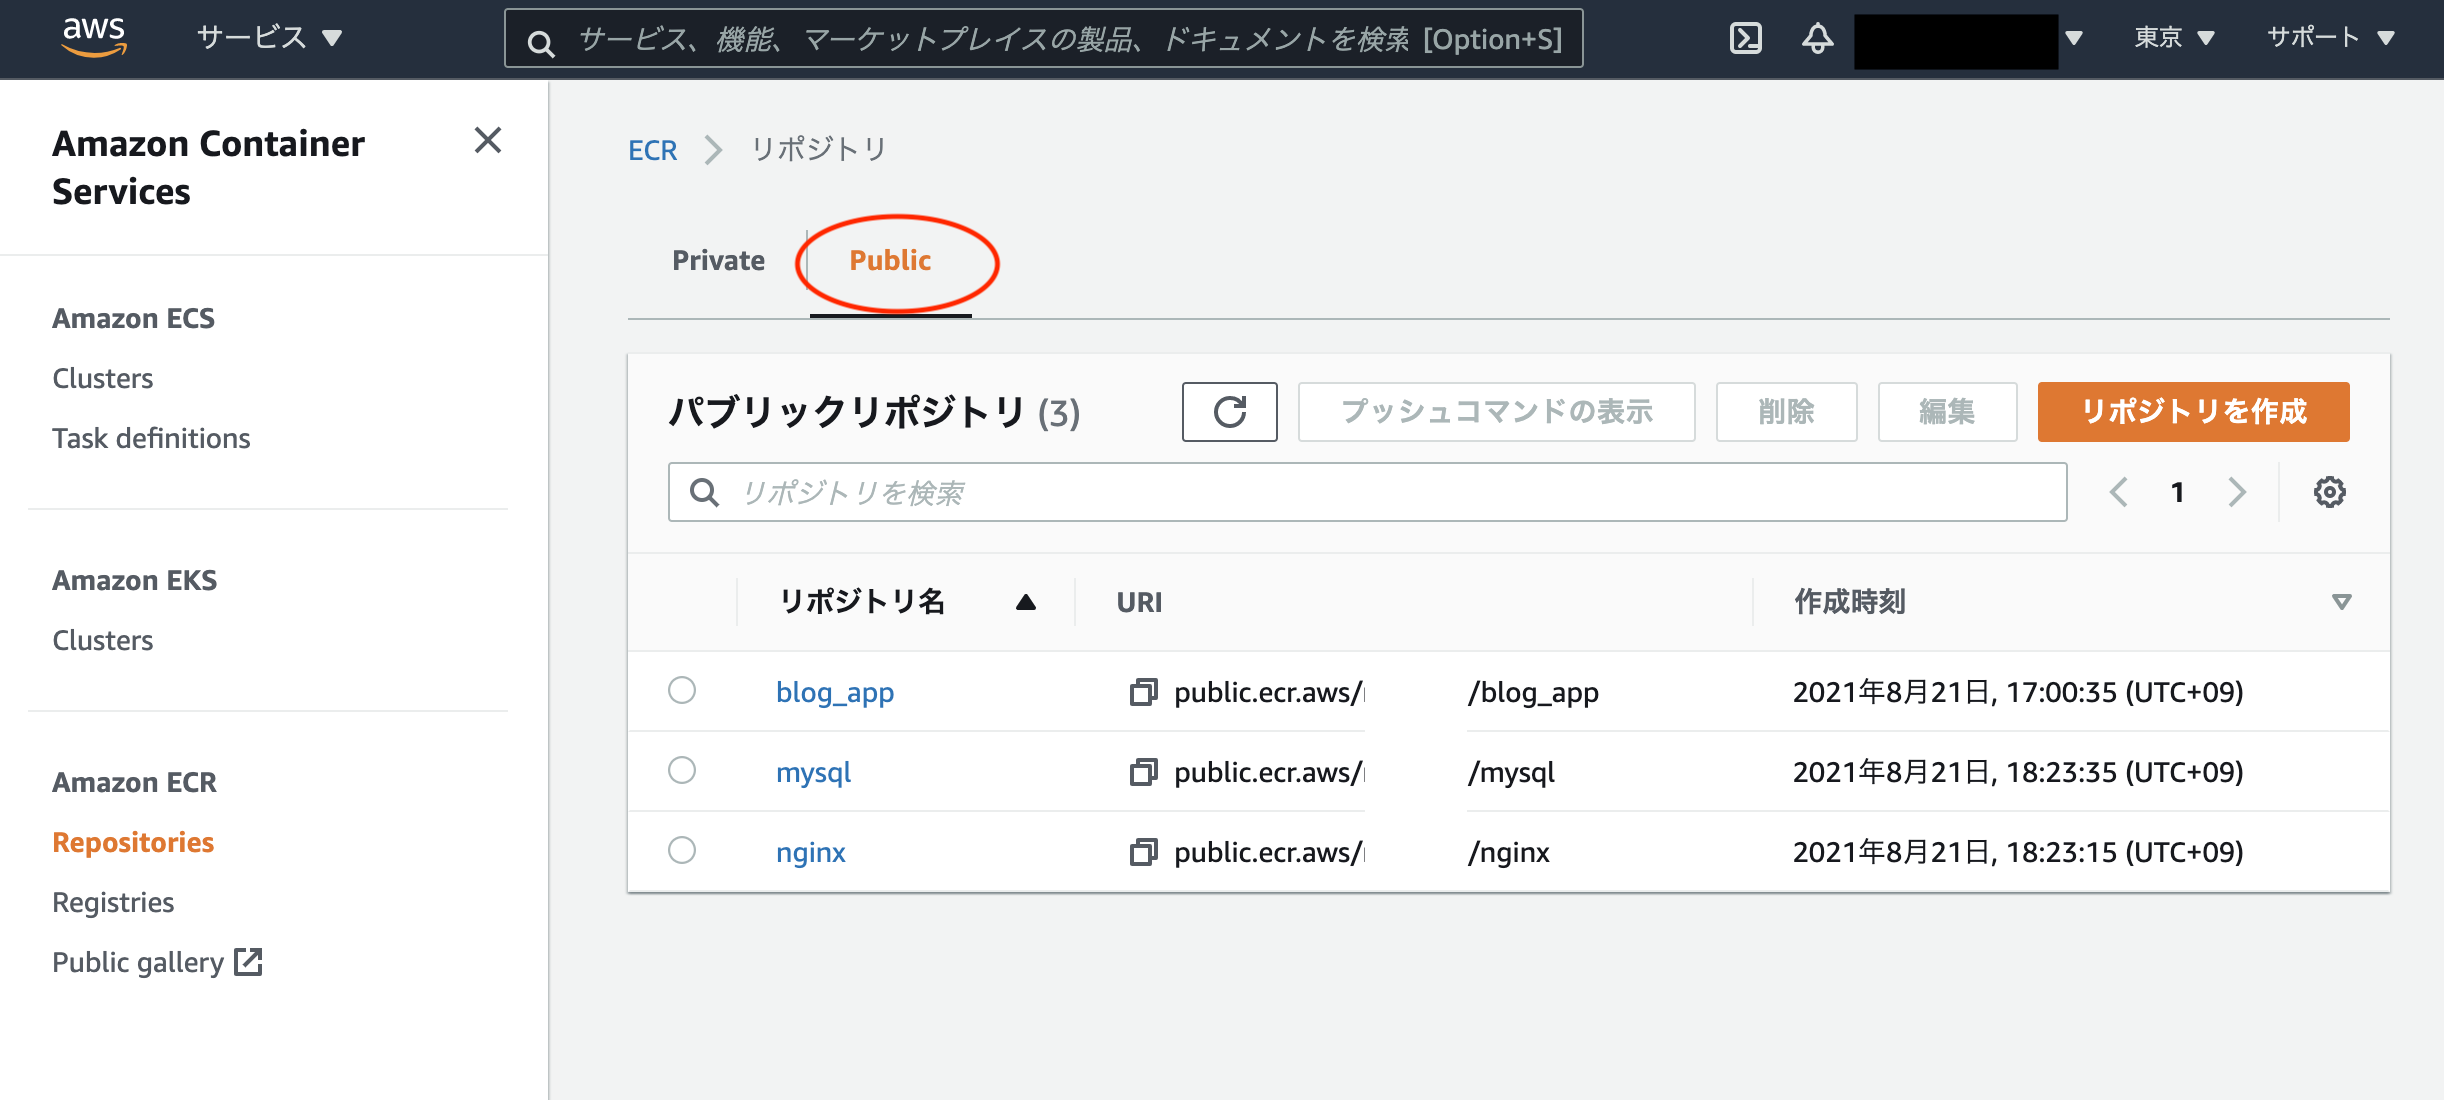Image resolution: width=2444 pixels, height=1100 pixels.
Task: Click the Amazon ECS sidebar heading
Action: 133,318
